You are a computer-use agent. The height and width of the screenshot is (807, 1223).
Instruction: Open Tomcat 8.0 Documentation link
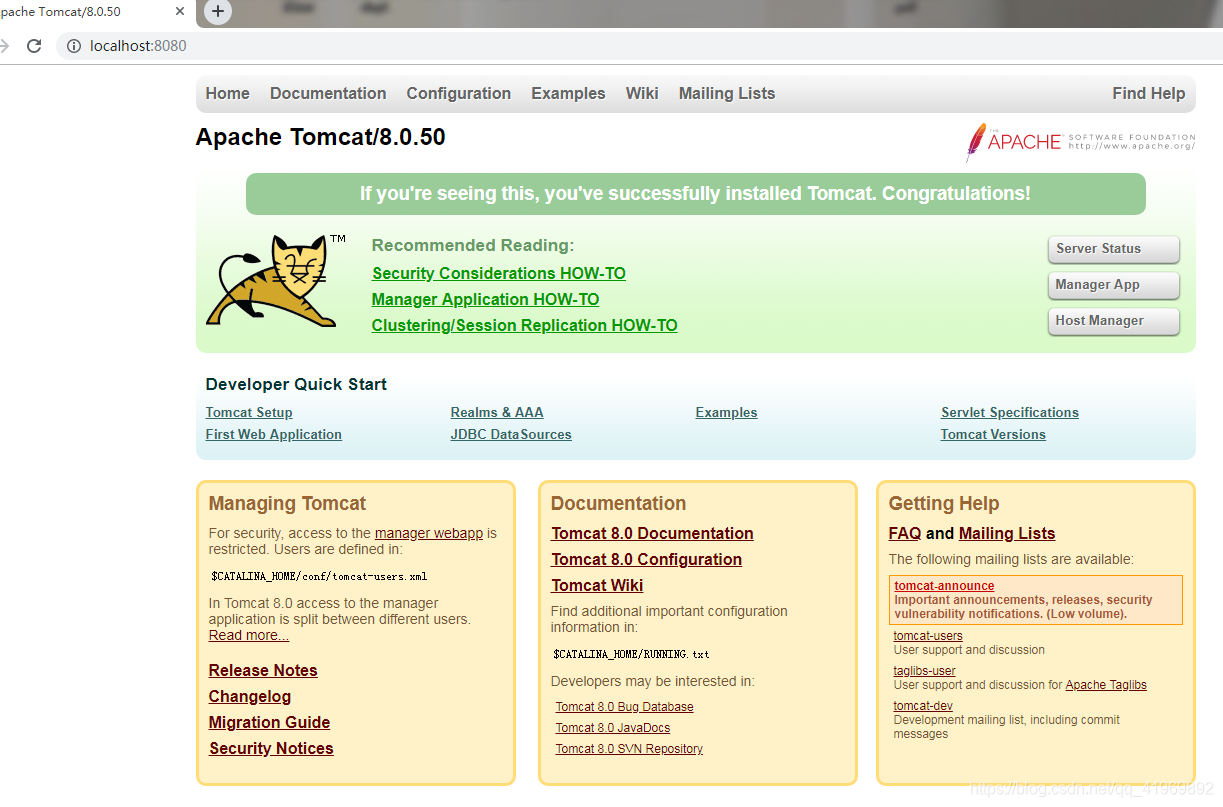tap(652, 533)
